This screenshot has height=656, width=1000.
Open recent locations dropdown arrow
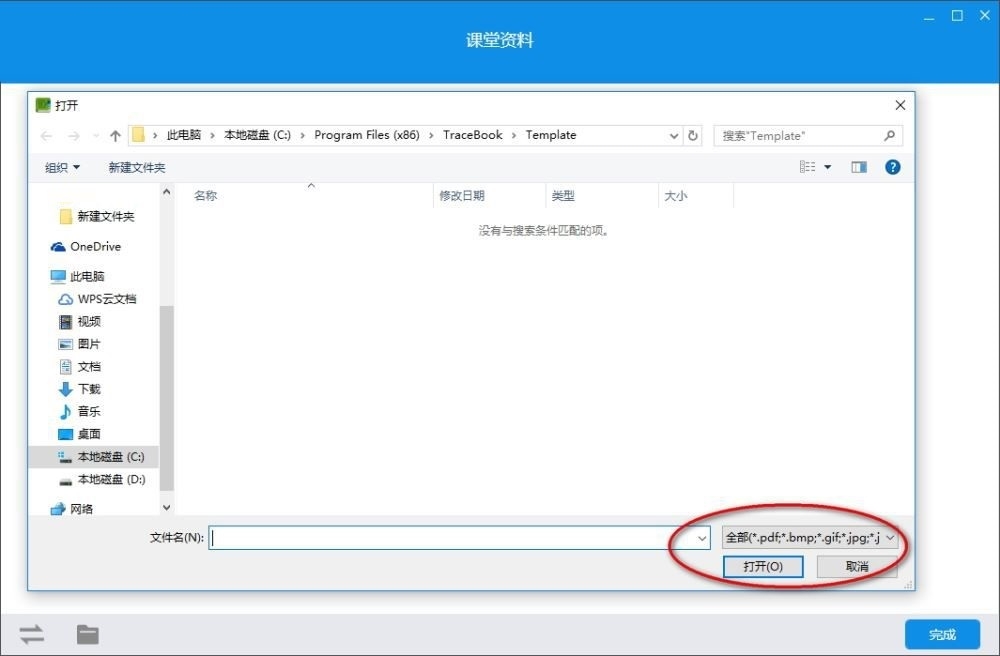[96, 135]
